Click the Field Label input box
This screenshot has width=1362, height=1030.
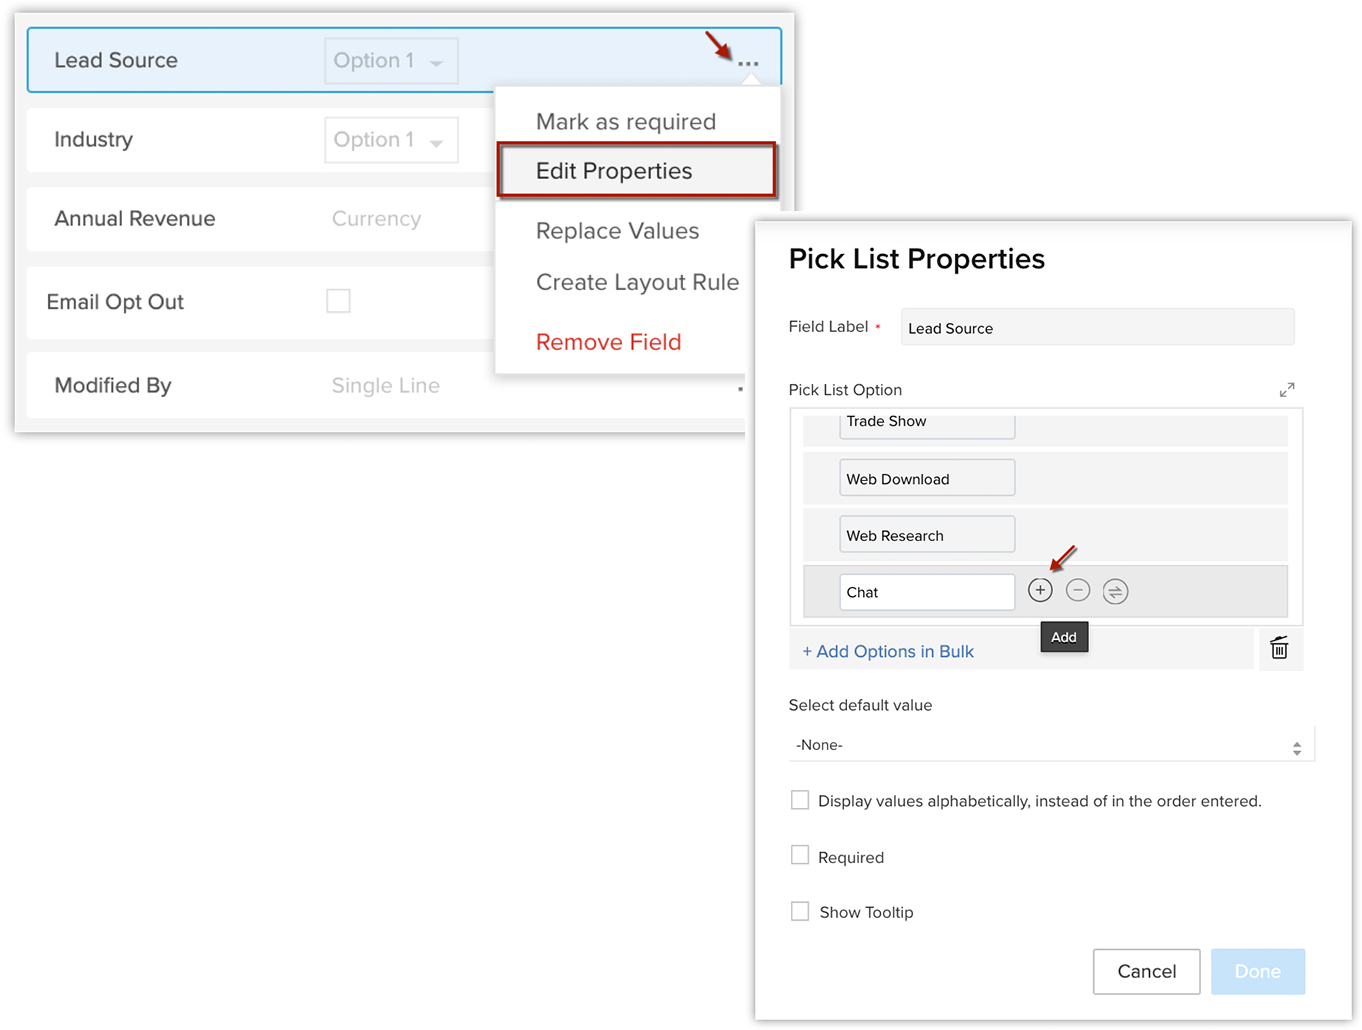click(1097, 328)
